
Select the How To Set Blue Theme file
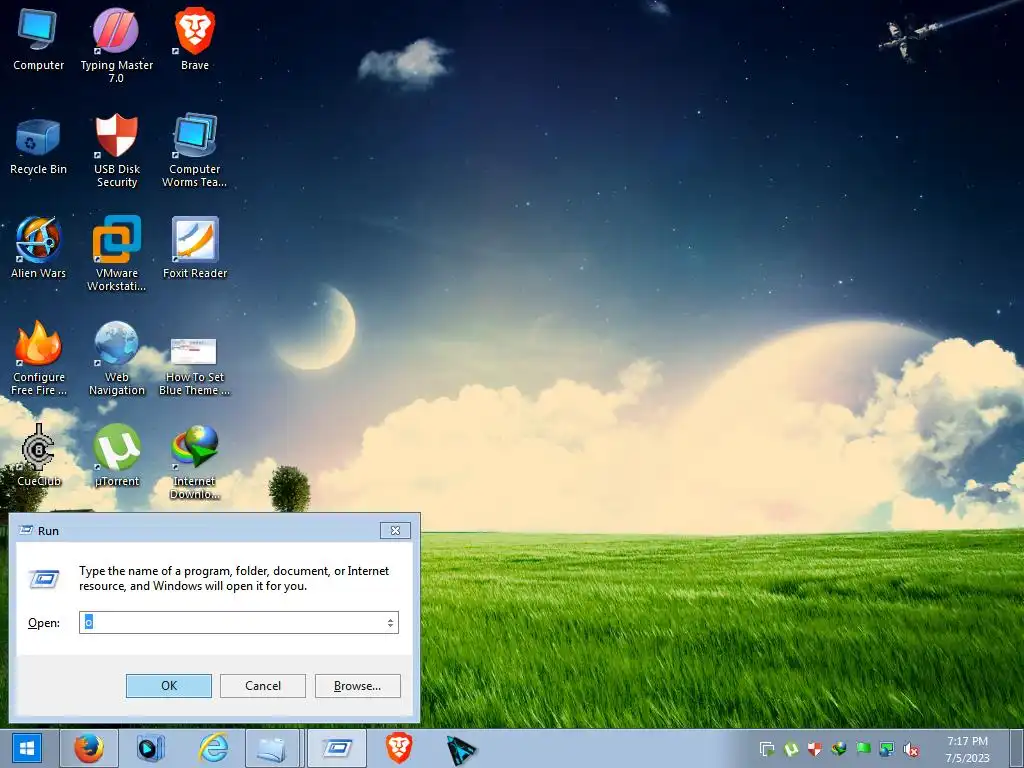tap(195, 366)
